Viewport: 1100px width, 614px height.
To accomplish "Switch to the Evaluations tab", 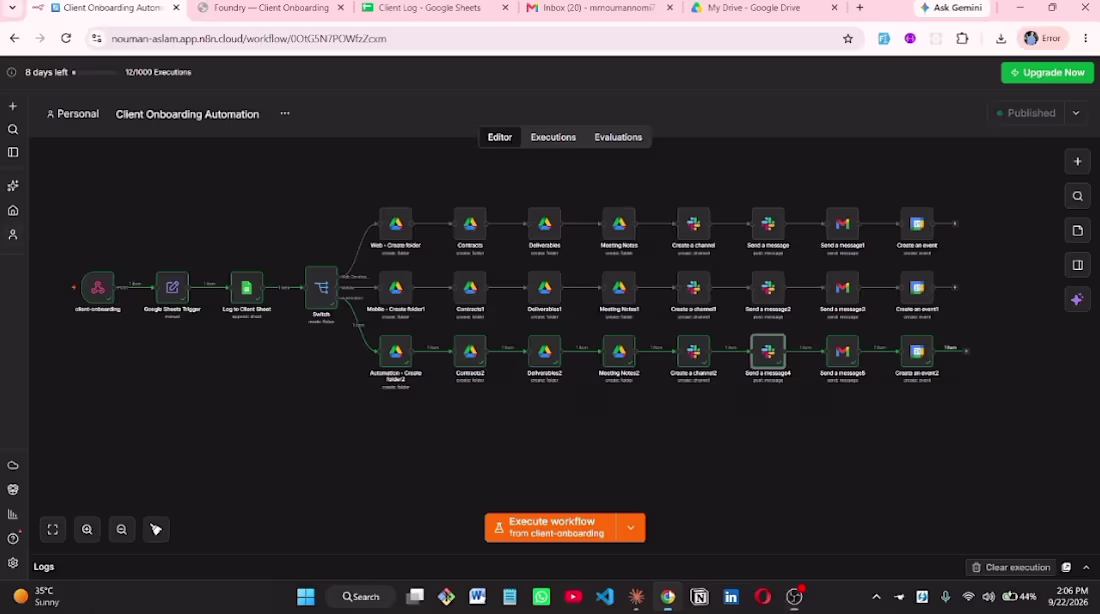I will [x=618, y=137].
